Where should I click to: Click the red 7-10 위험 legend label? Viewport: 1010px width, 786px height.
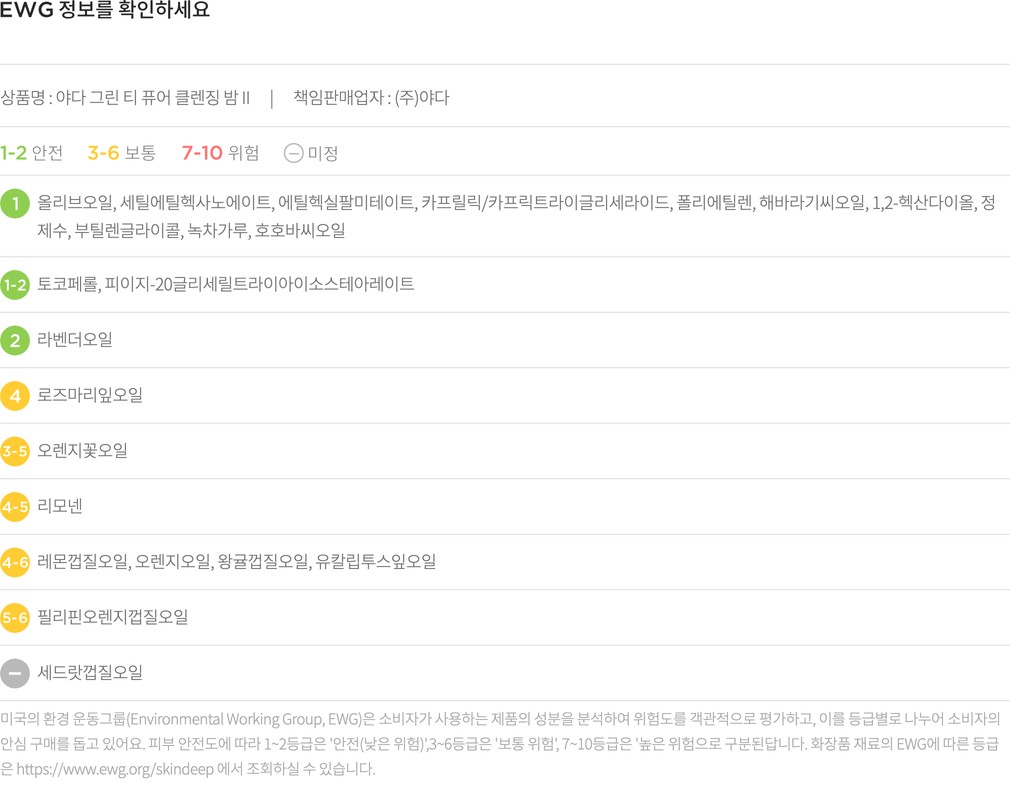click(x=220, y=153)
